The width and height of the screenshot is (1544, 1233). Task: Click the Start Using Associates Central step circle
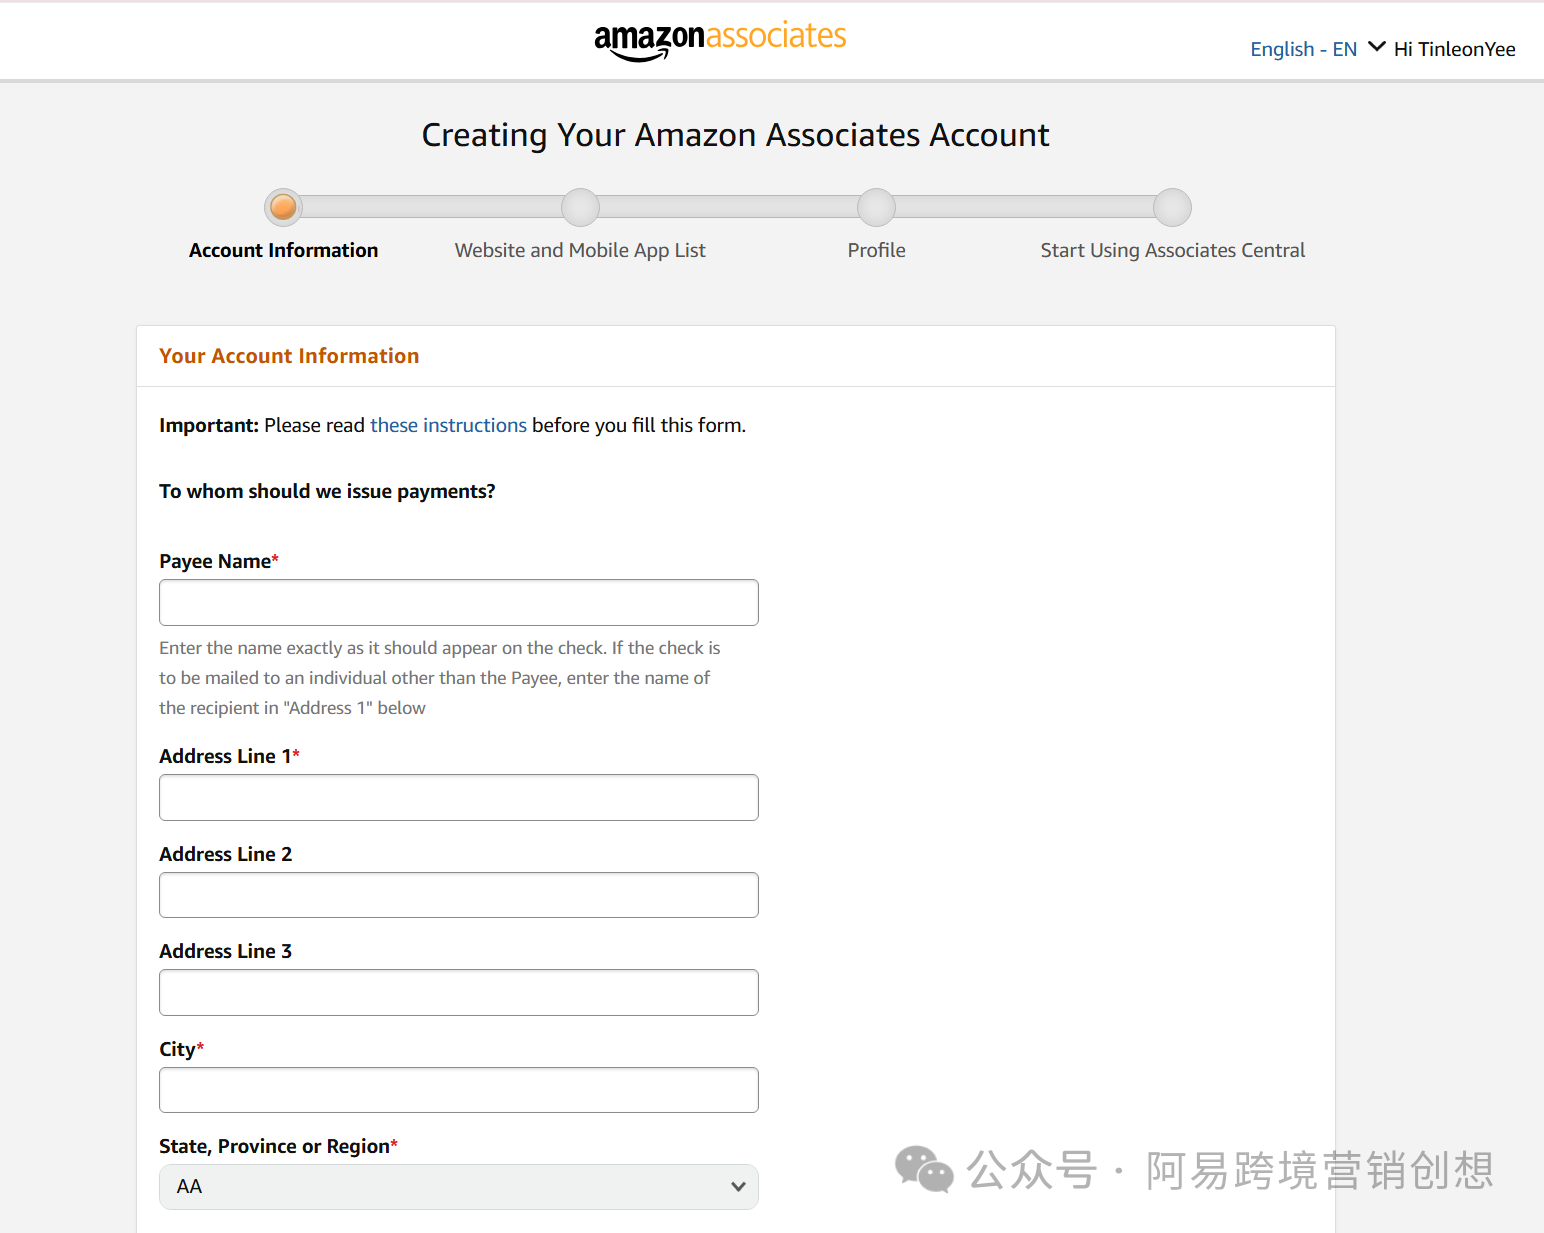[x=1172, y=207]
